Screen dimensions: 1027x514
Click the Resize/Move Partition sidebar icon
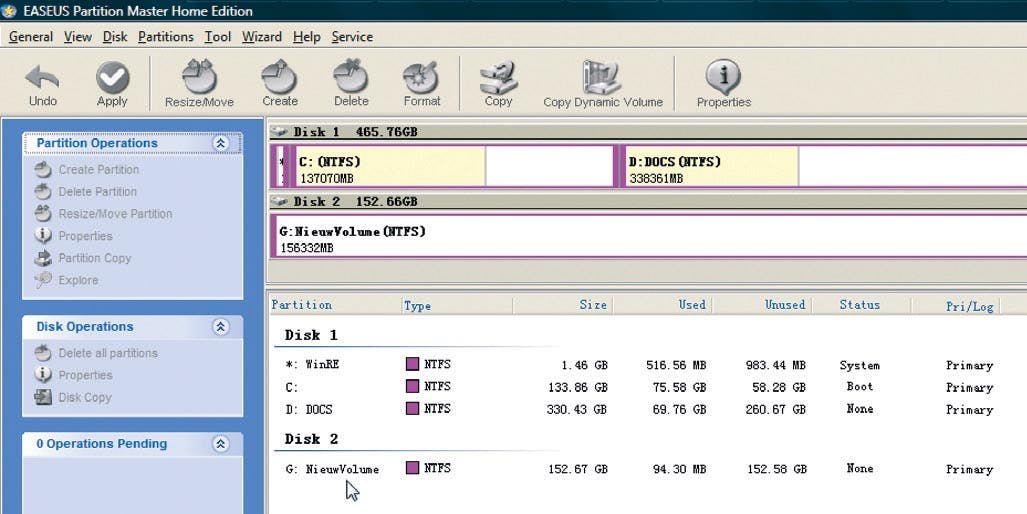point(43,213)
